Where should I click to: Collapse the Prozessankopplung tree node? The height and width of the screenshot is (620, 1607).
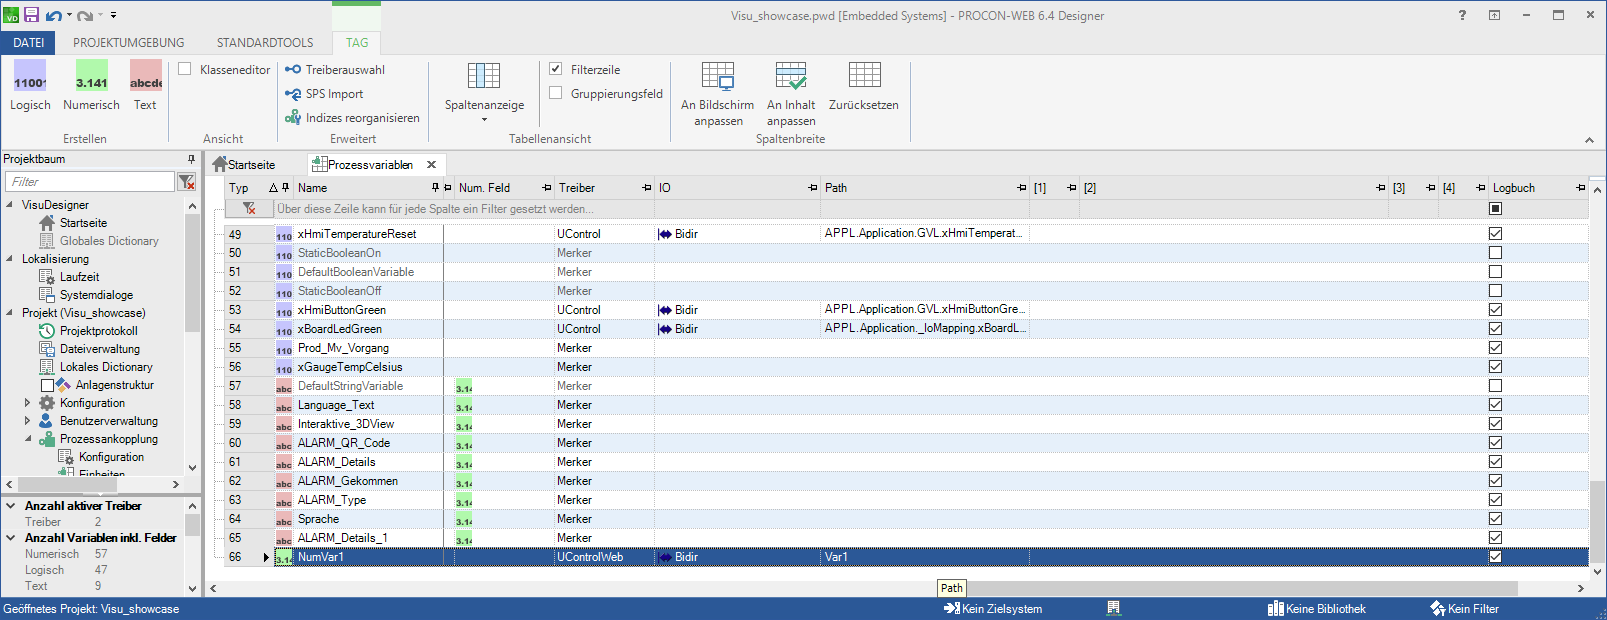coord(28,439)
